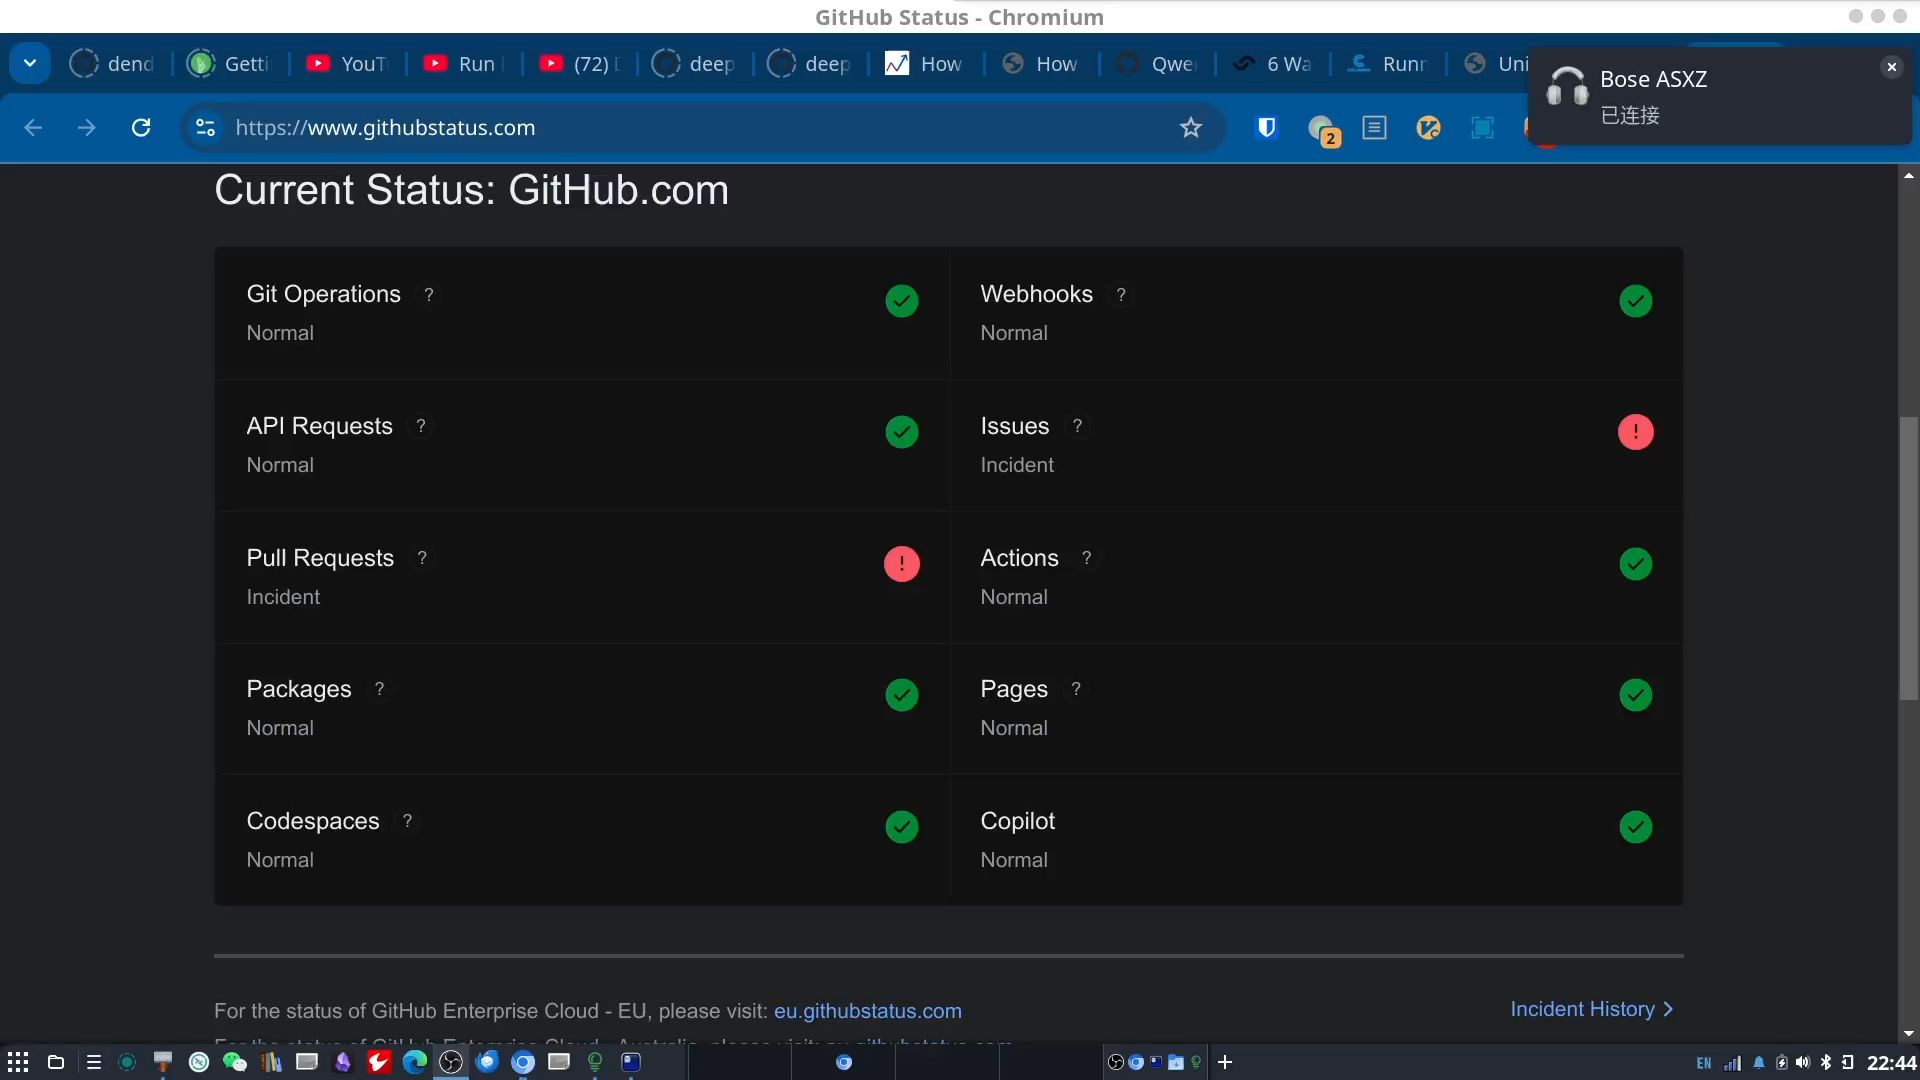Click the help icon next to Webhooks
The height and width of the screenshot is (1080, 1920).
[x=1121, y=295]
